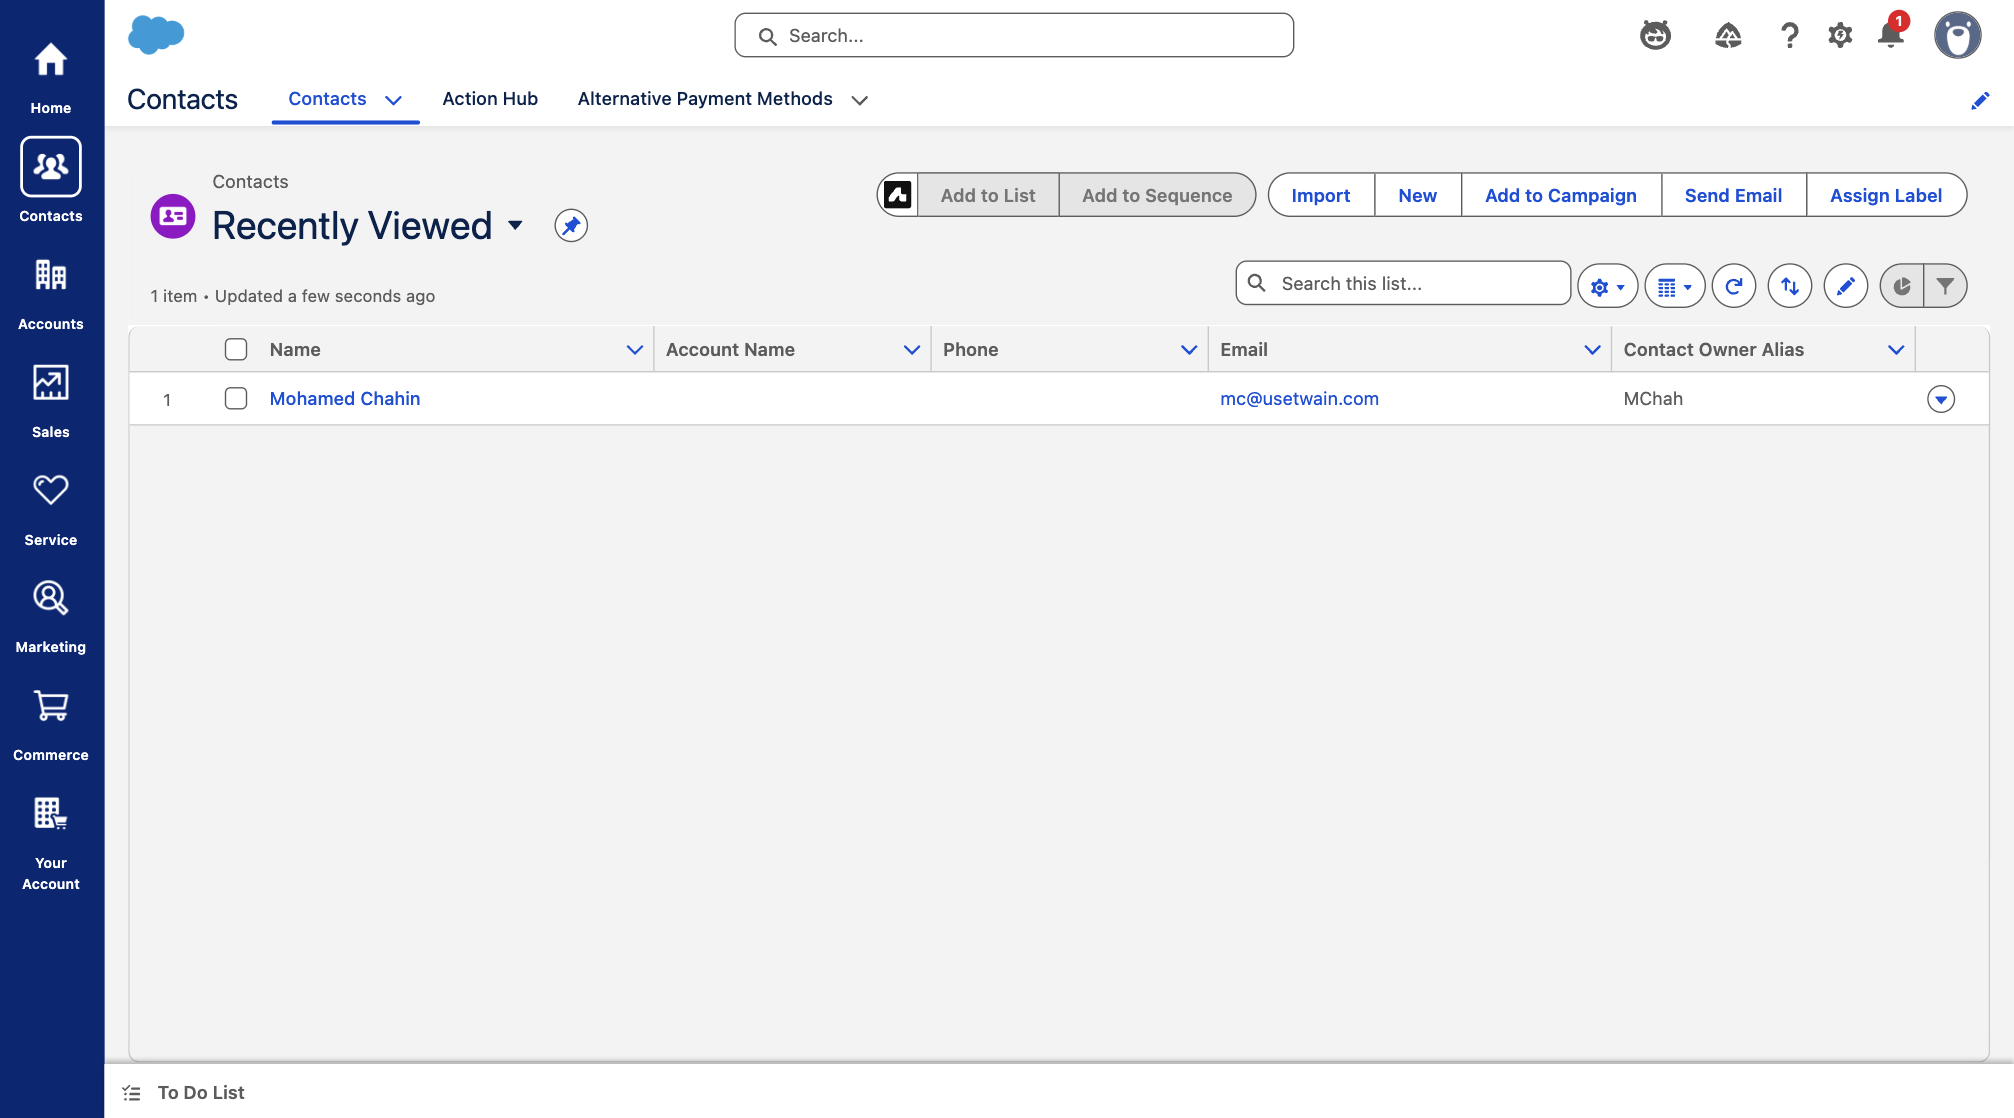Open To Do List utility bar item
Viewport: 2014px width, 1118px height.
184,1093
